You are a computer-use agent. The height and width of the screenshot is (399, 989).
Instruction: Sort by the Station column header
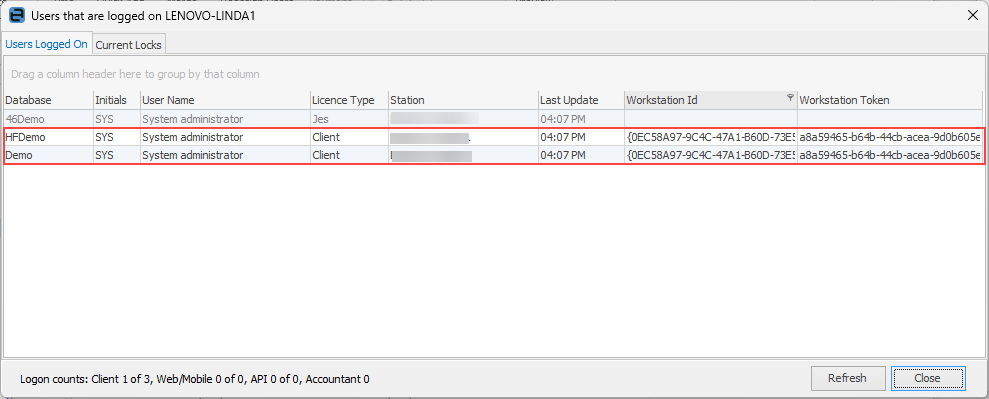pos(463,100)
